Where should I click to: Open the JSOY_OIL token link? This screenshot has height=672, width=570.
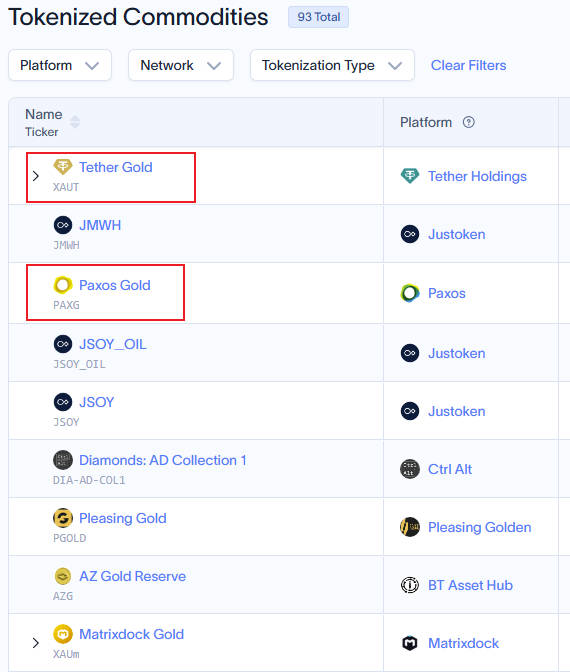[113, 344]
